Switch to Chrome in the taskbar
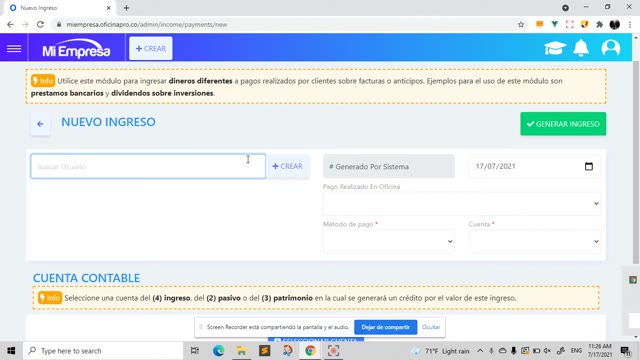Viewport: 640px width, 360px height. [x=310, y=351]
